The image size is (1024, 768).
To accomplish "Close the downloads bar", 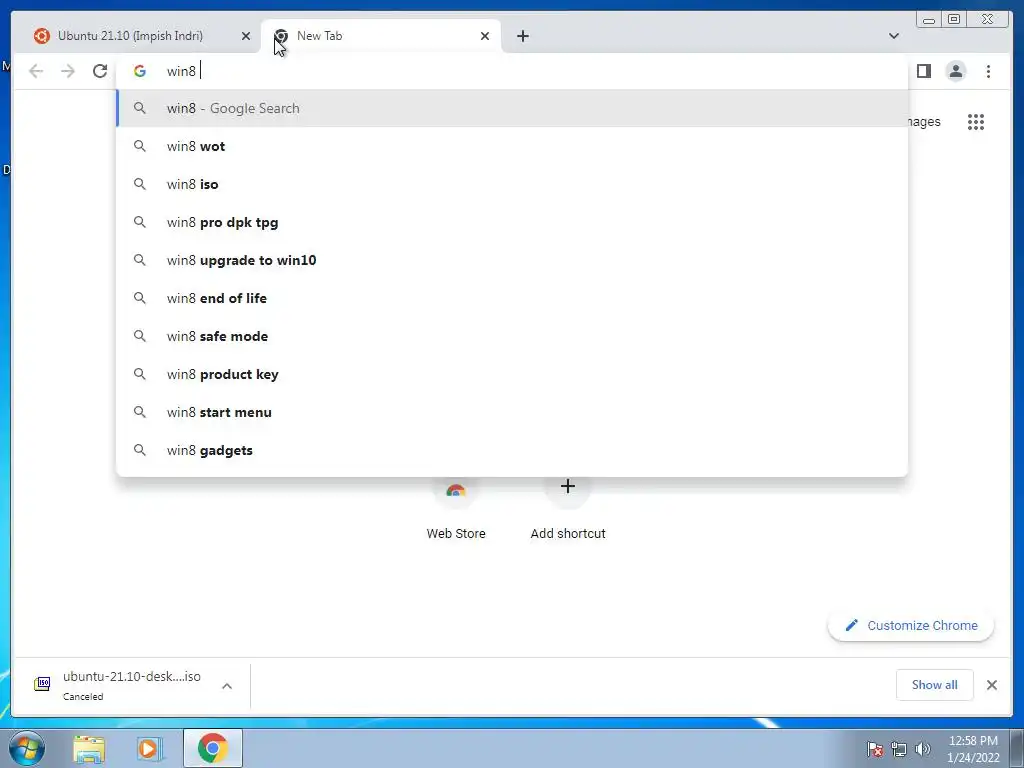I will coord(991,685).
